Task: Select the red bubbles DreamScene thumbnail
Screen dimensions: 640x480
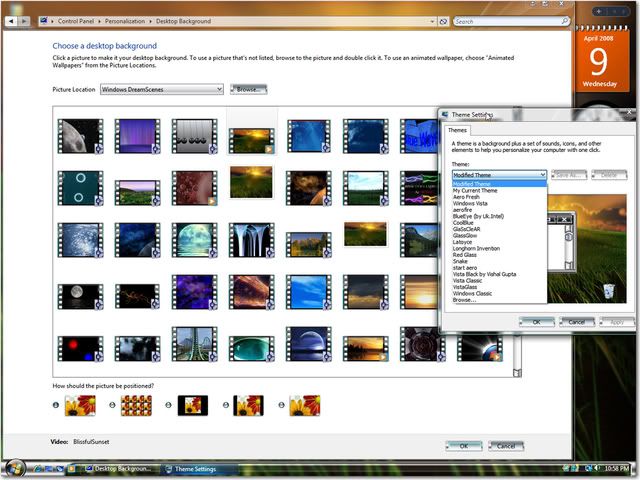Action: coord(195,188)
